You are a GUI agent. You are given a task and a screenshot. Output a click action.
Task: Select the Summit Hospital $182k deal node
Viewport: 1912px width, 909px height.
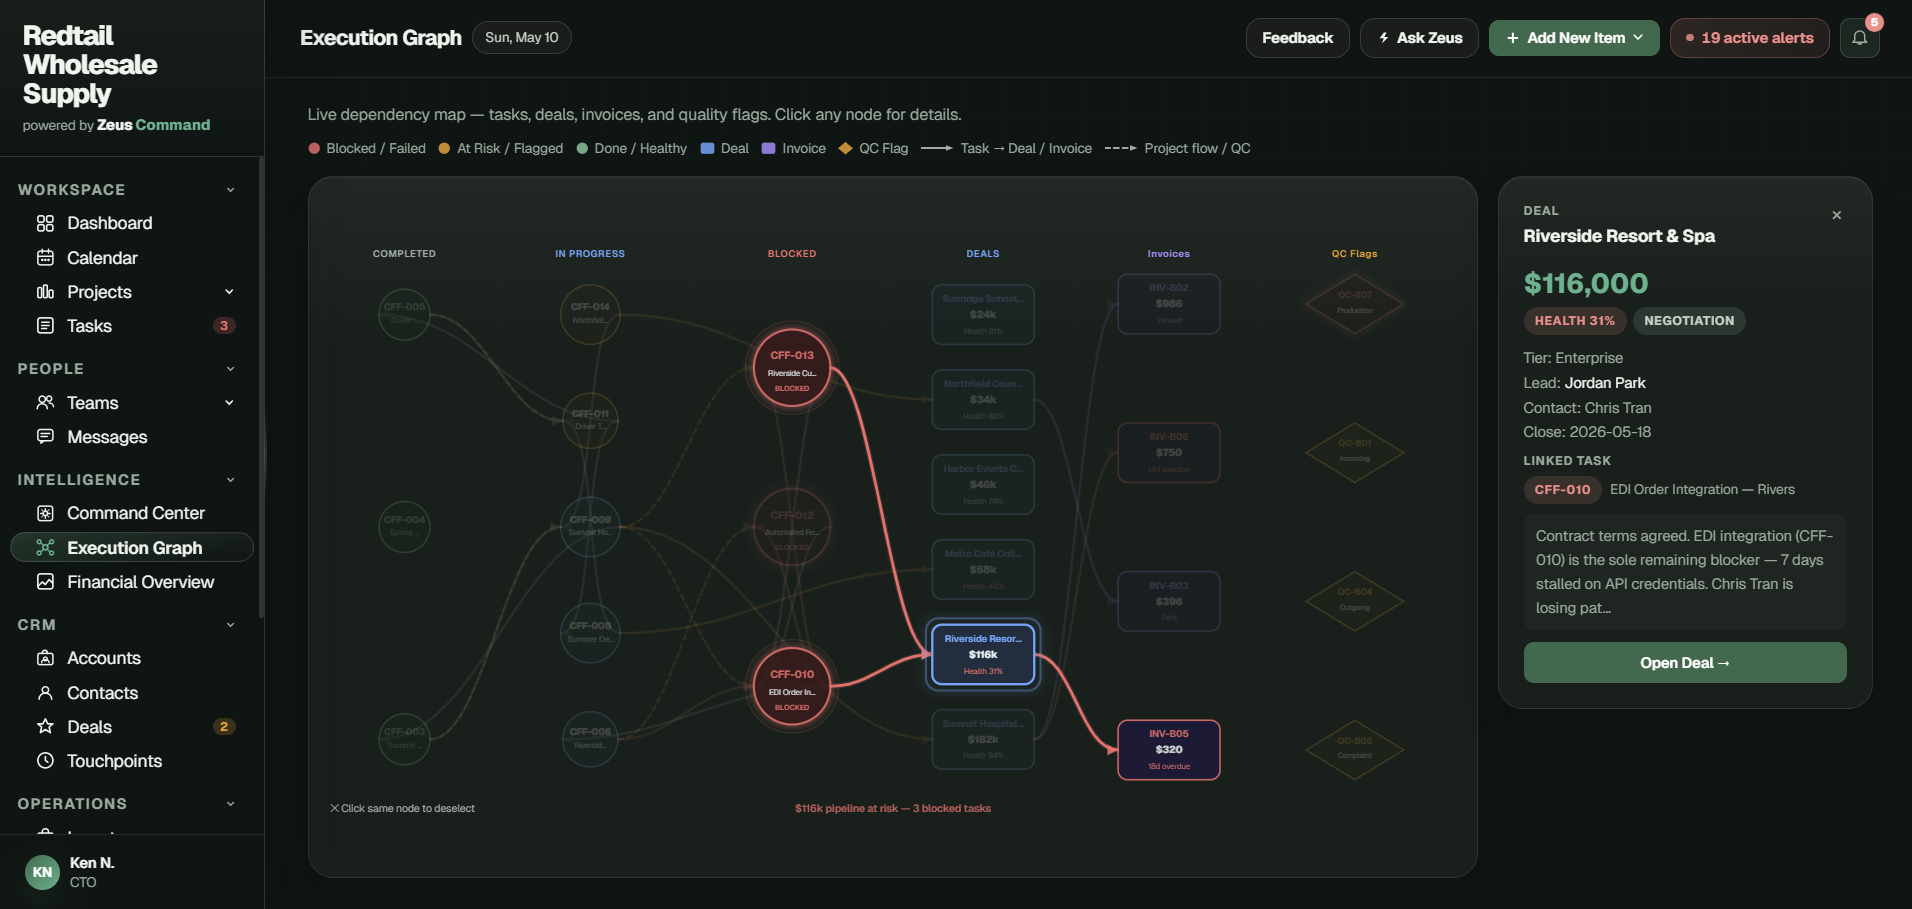coord(983,739)
